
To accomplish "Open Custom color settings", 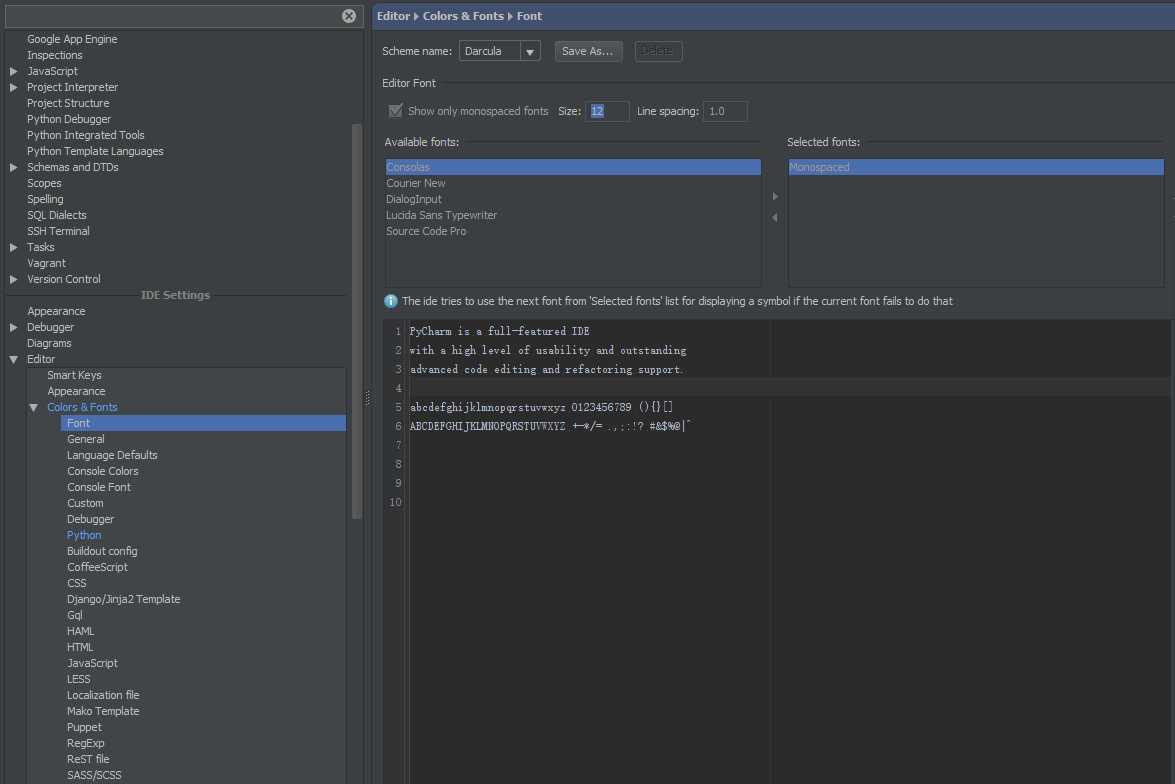I will point(85,504).
